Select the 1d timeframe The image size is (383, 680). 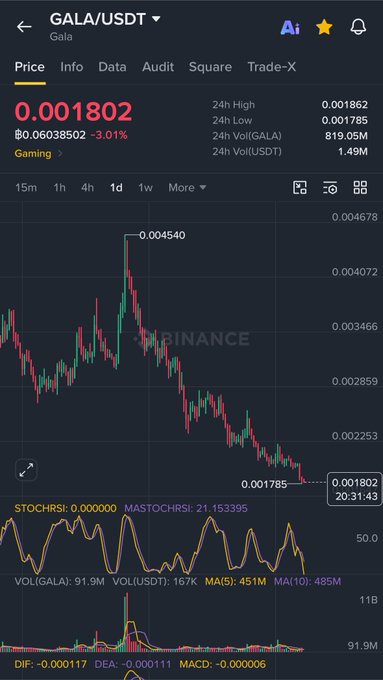pos(116,188)
